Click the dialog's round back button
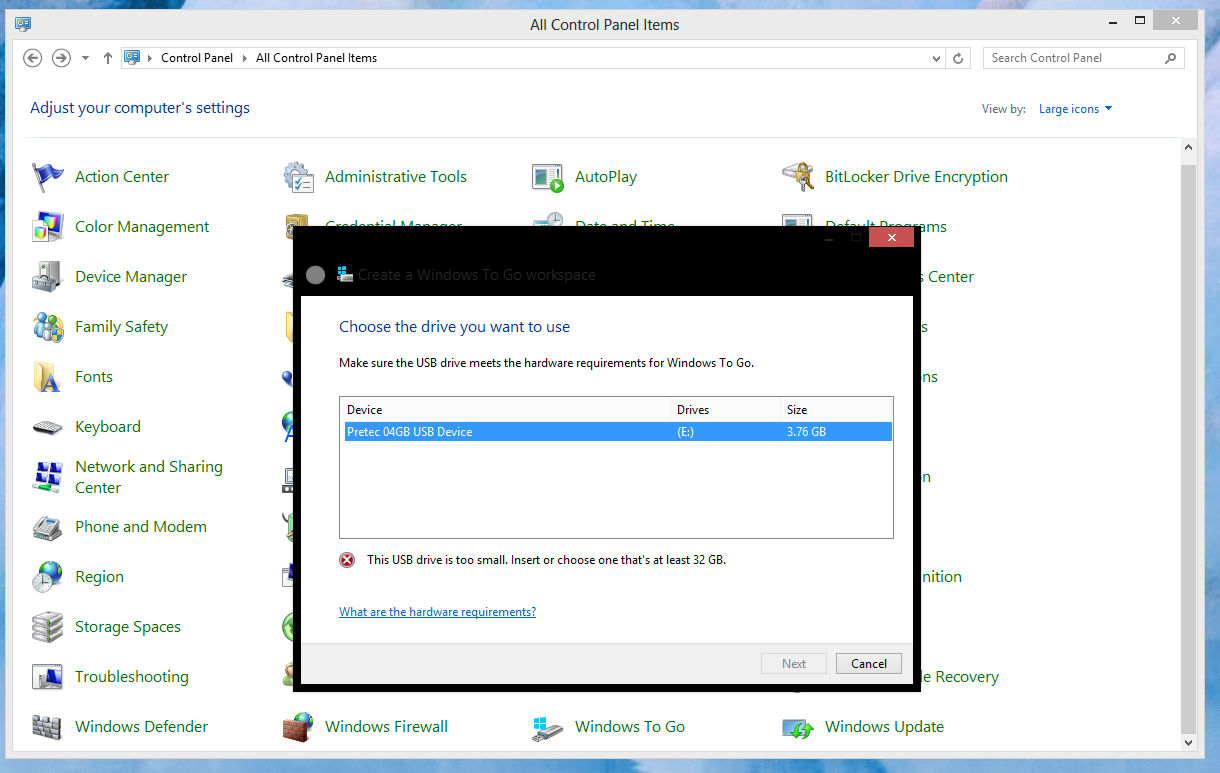 [x=315, y=275]
